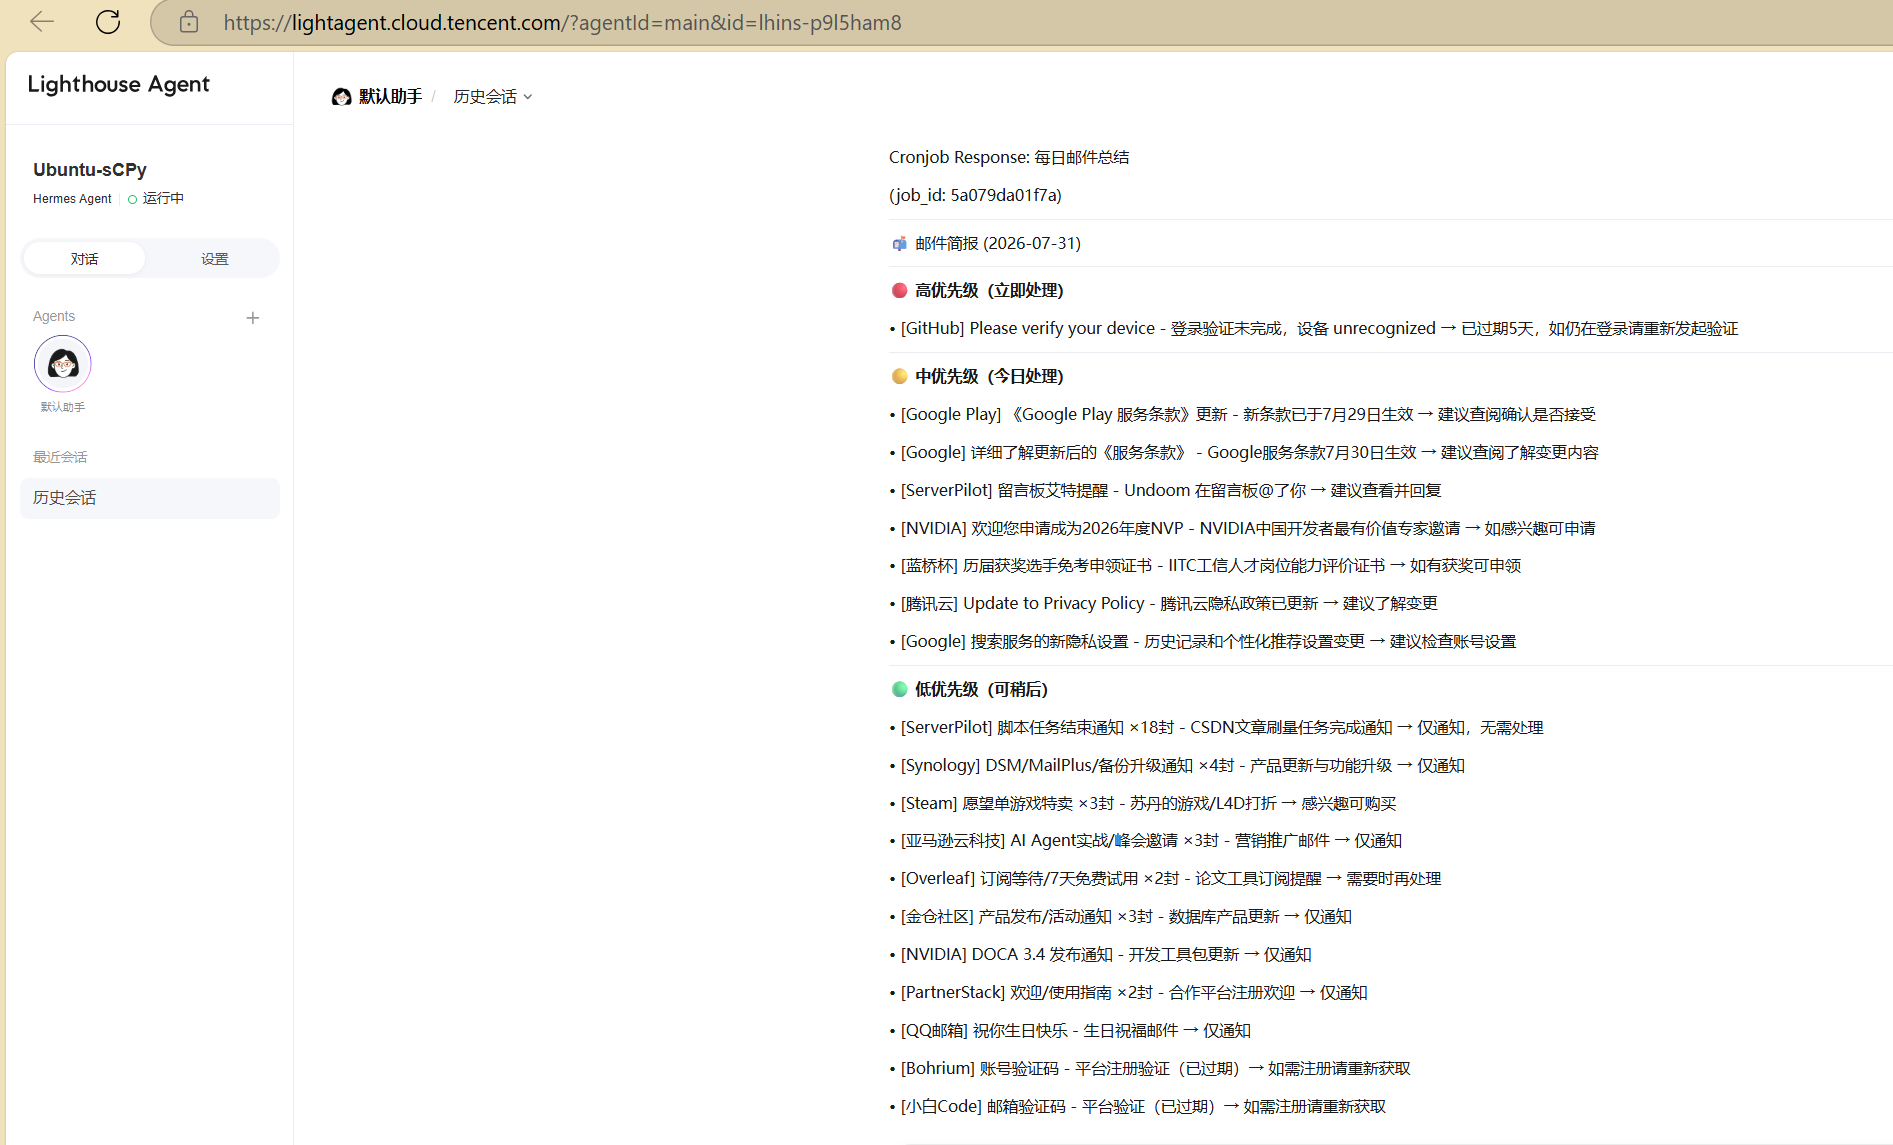Screen dimensions: 1893x1145
Task: Click the Cronjob Response 每日邮件总结 line
Action: [1009, 157]
